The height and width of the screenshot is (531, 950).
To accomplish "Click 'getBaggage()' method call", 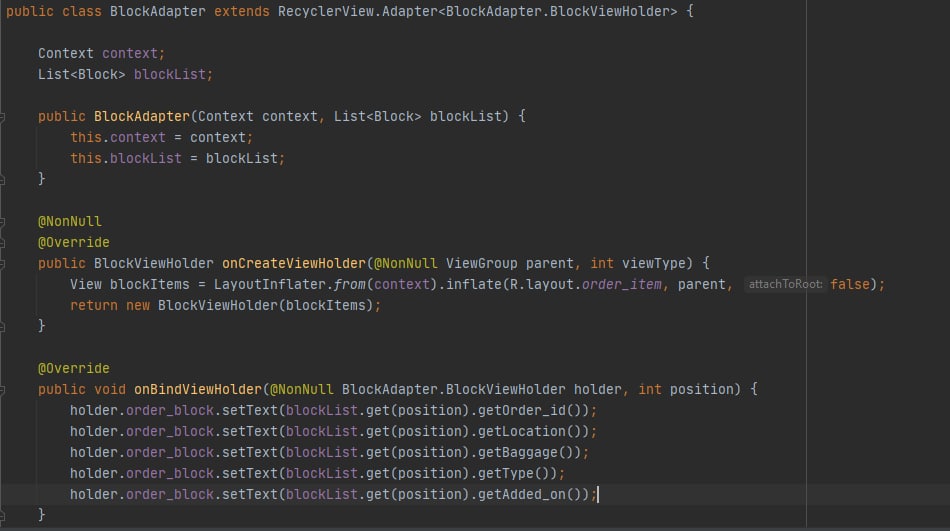I will click(525, 453).
